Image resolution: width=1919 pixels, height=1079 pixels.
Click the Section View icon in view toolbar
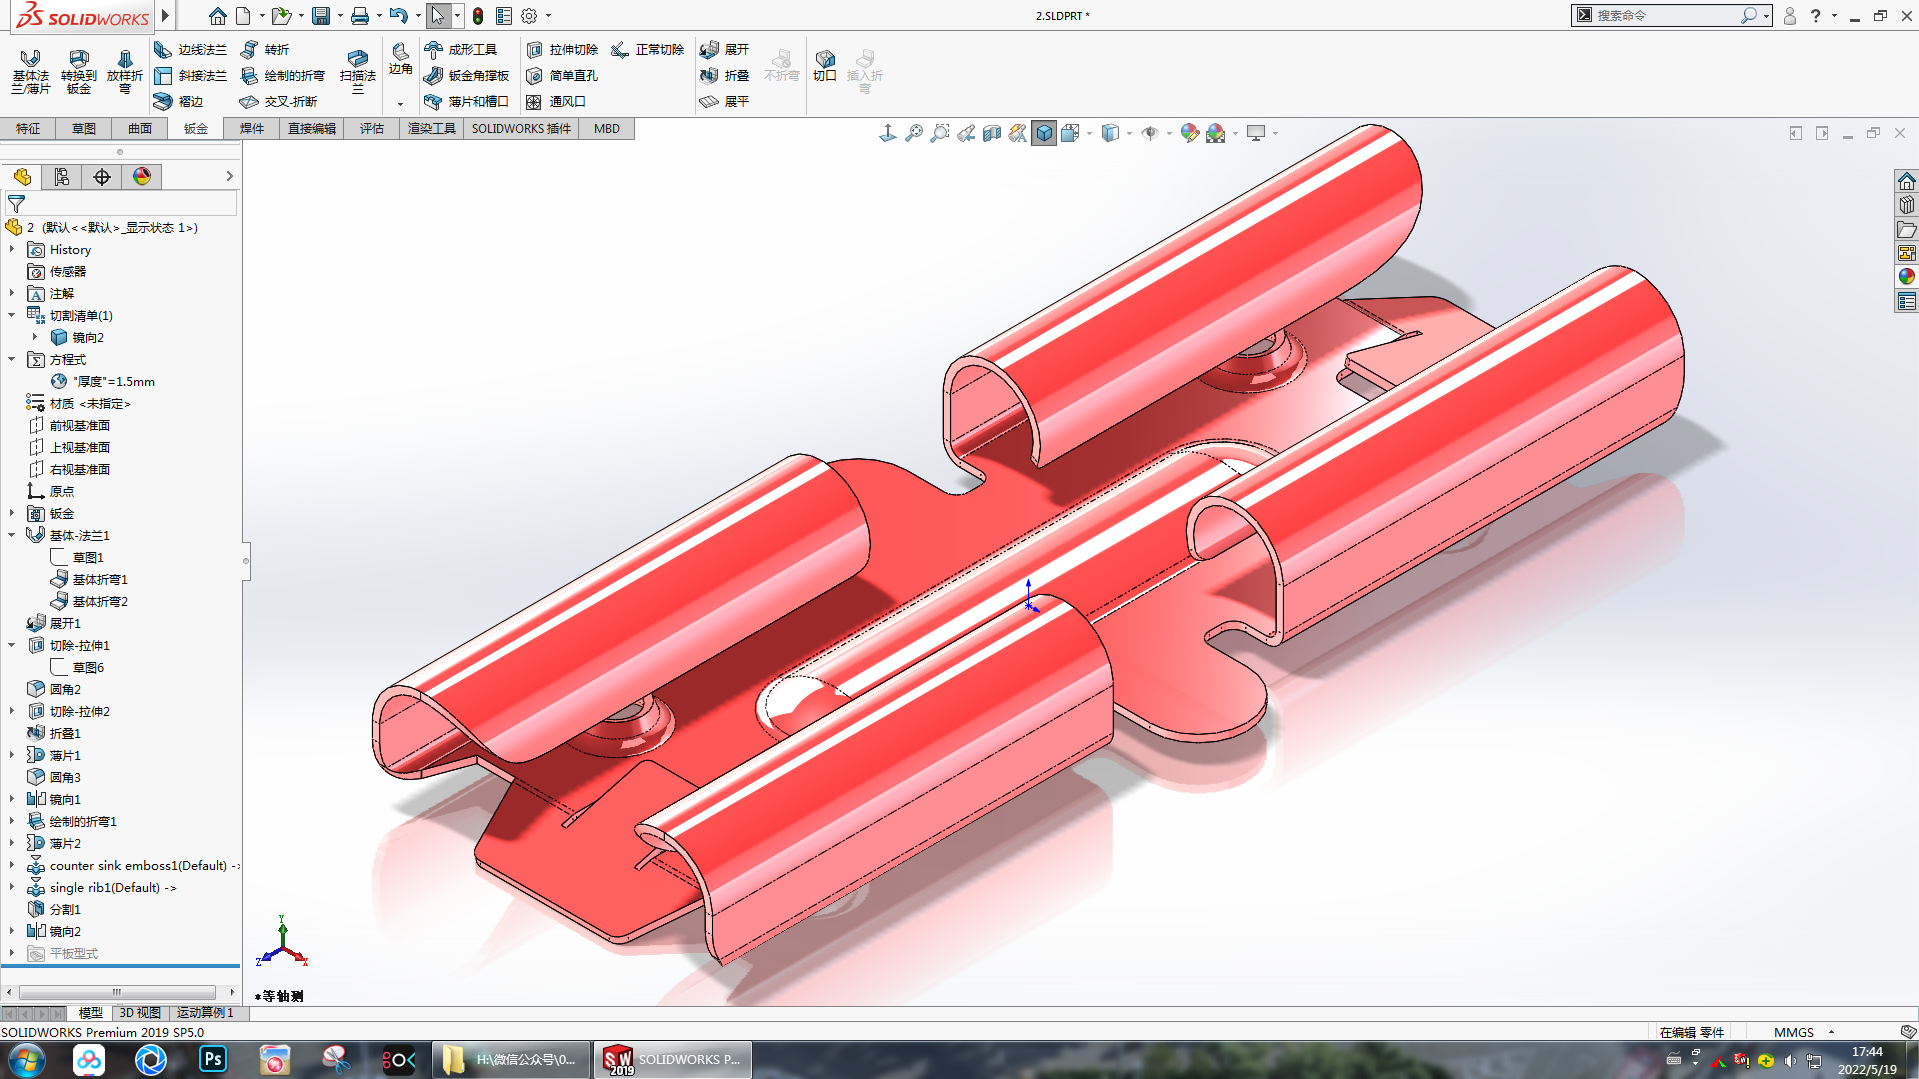(x=992, y=133)
